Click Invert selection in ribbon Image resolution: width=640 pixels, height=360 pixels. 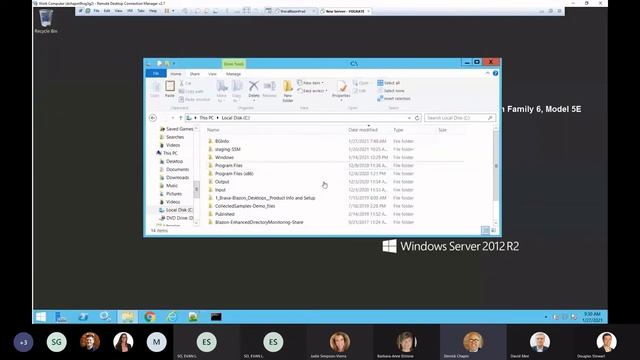click(x=394, y=98)
